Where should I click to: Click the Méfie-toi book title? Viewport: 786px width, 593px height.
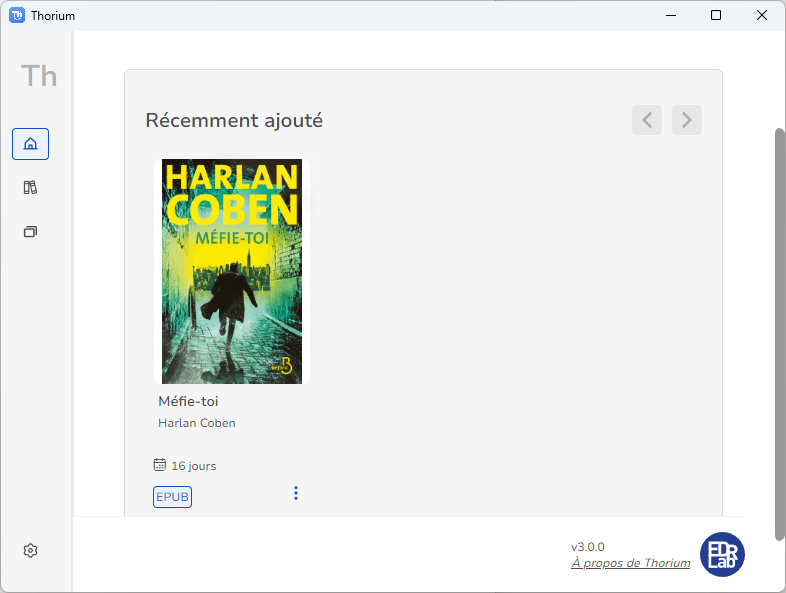pos(188,401)
